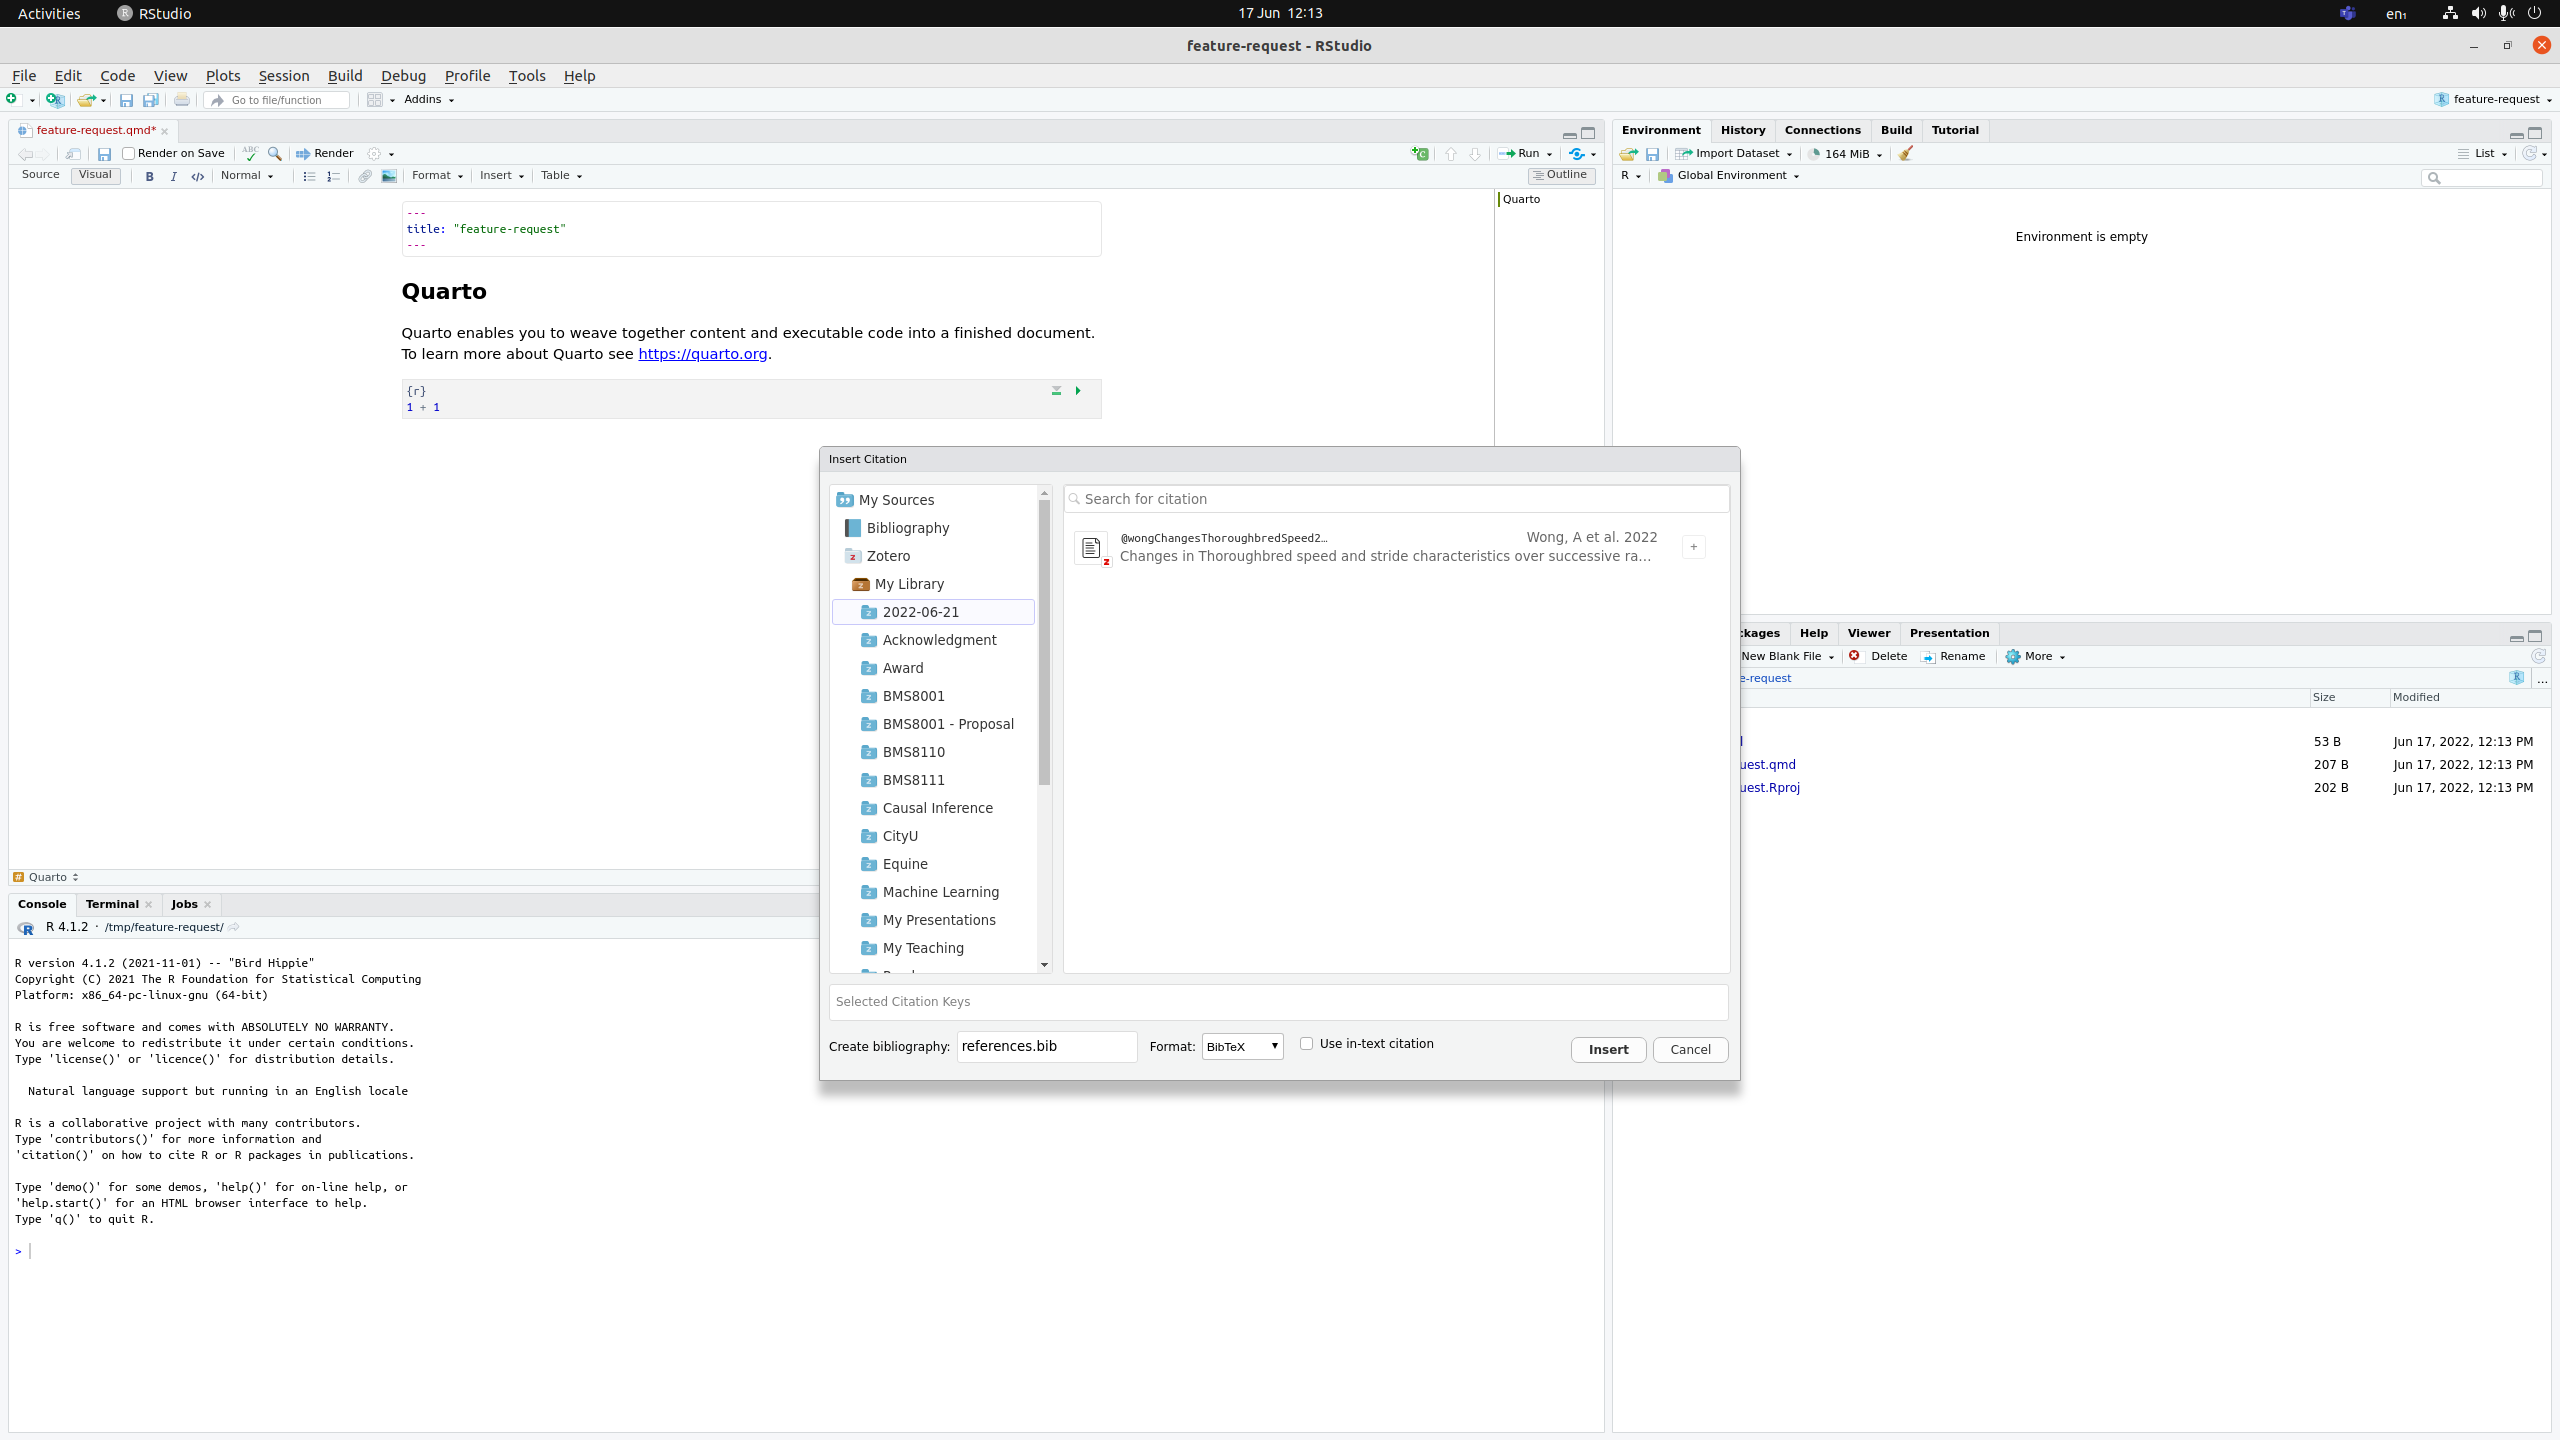
Task: Click the Bold formatting icon
Action: coord(149,176)
